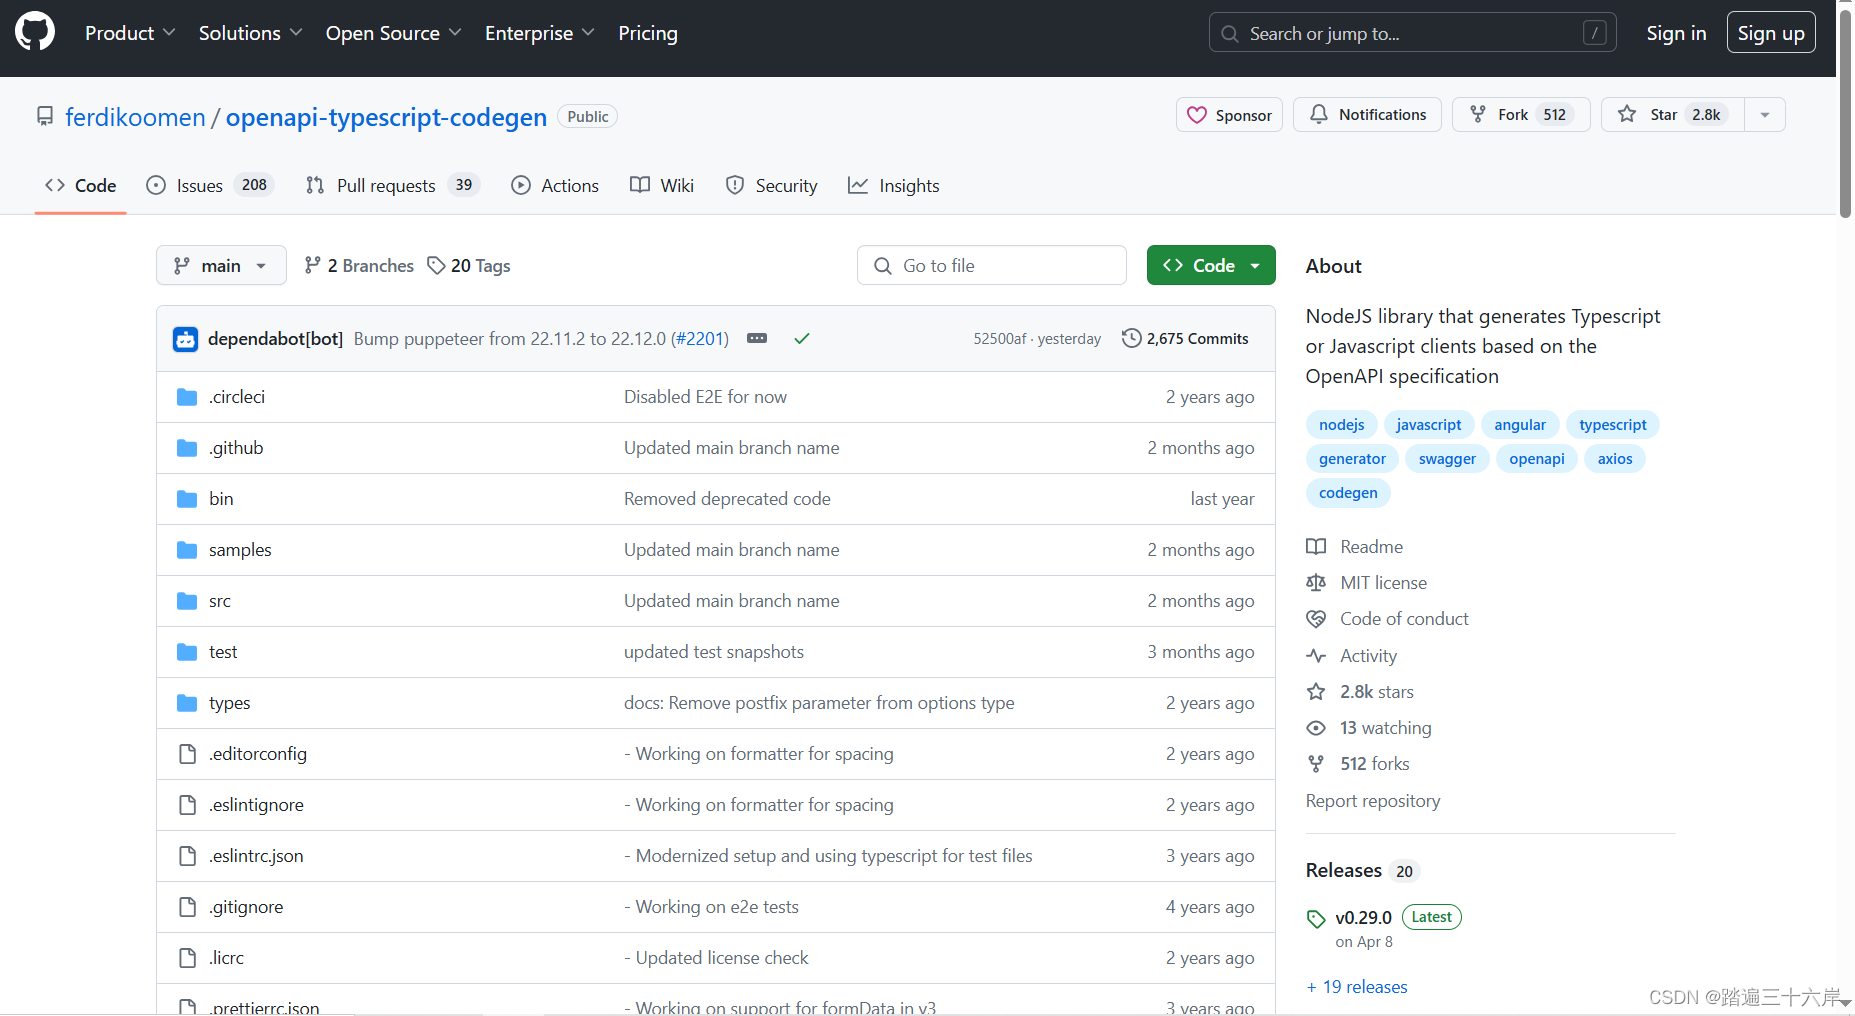Click inside the Go to file field
Viewport: 1855px width, 1016px height.
[x=990, y=265]
